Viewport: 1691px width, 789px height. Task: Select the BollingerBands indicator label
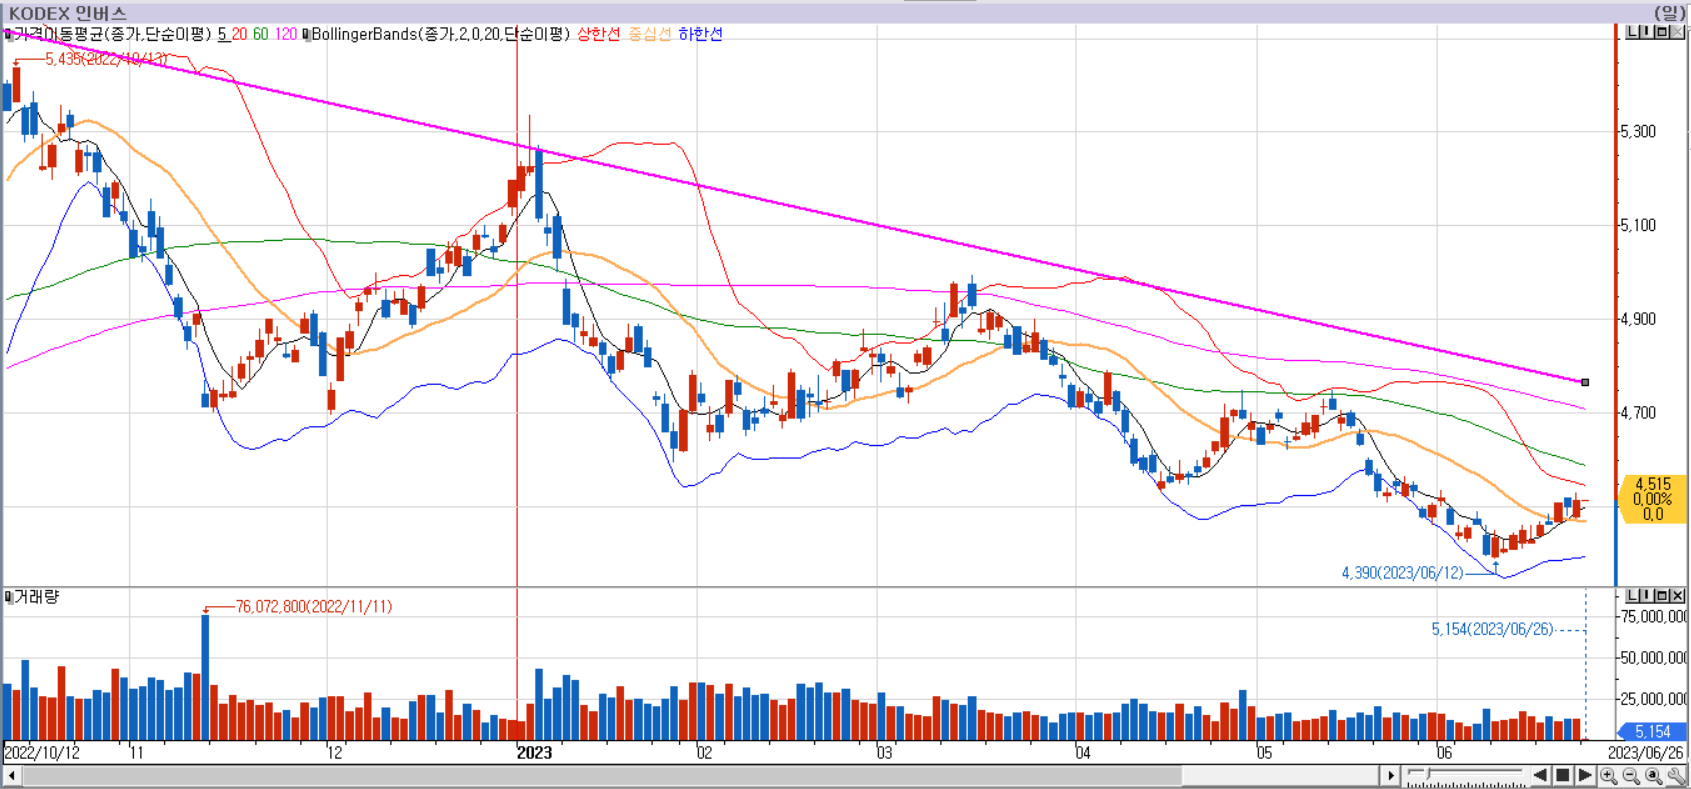pyautogui.click(x=440, y=34)
